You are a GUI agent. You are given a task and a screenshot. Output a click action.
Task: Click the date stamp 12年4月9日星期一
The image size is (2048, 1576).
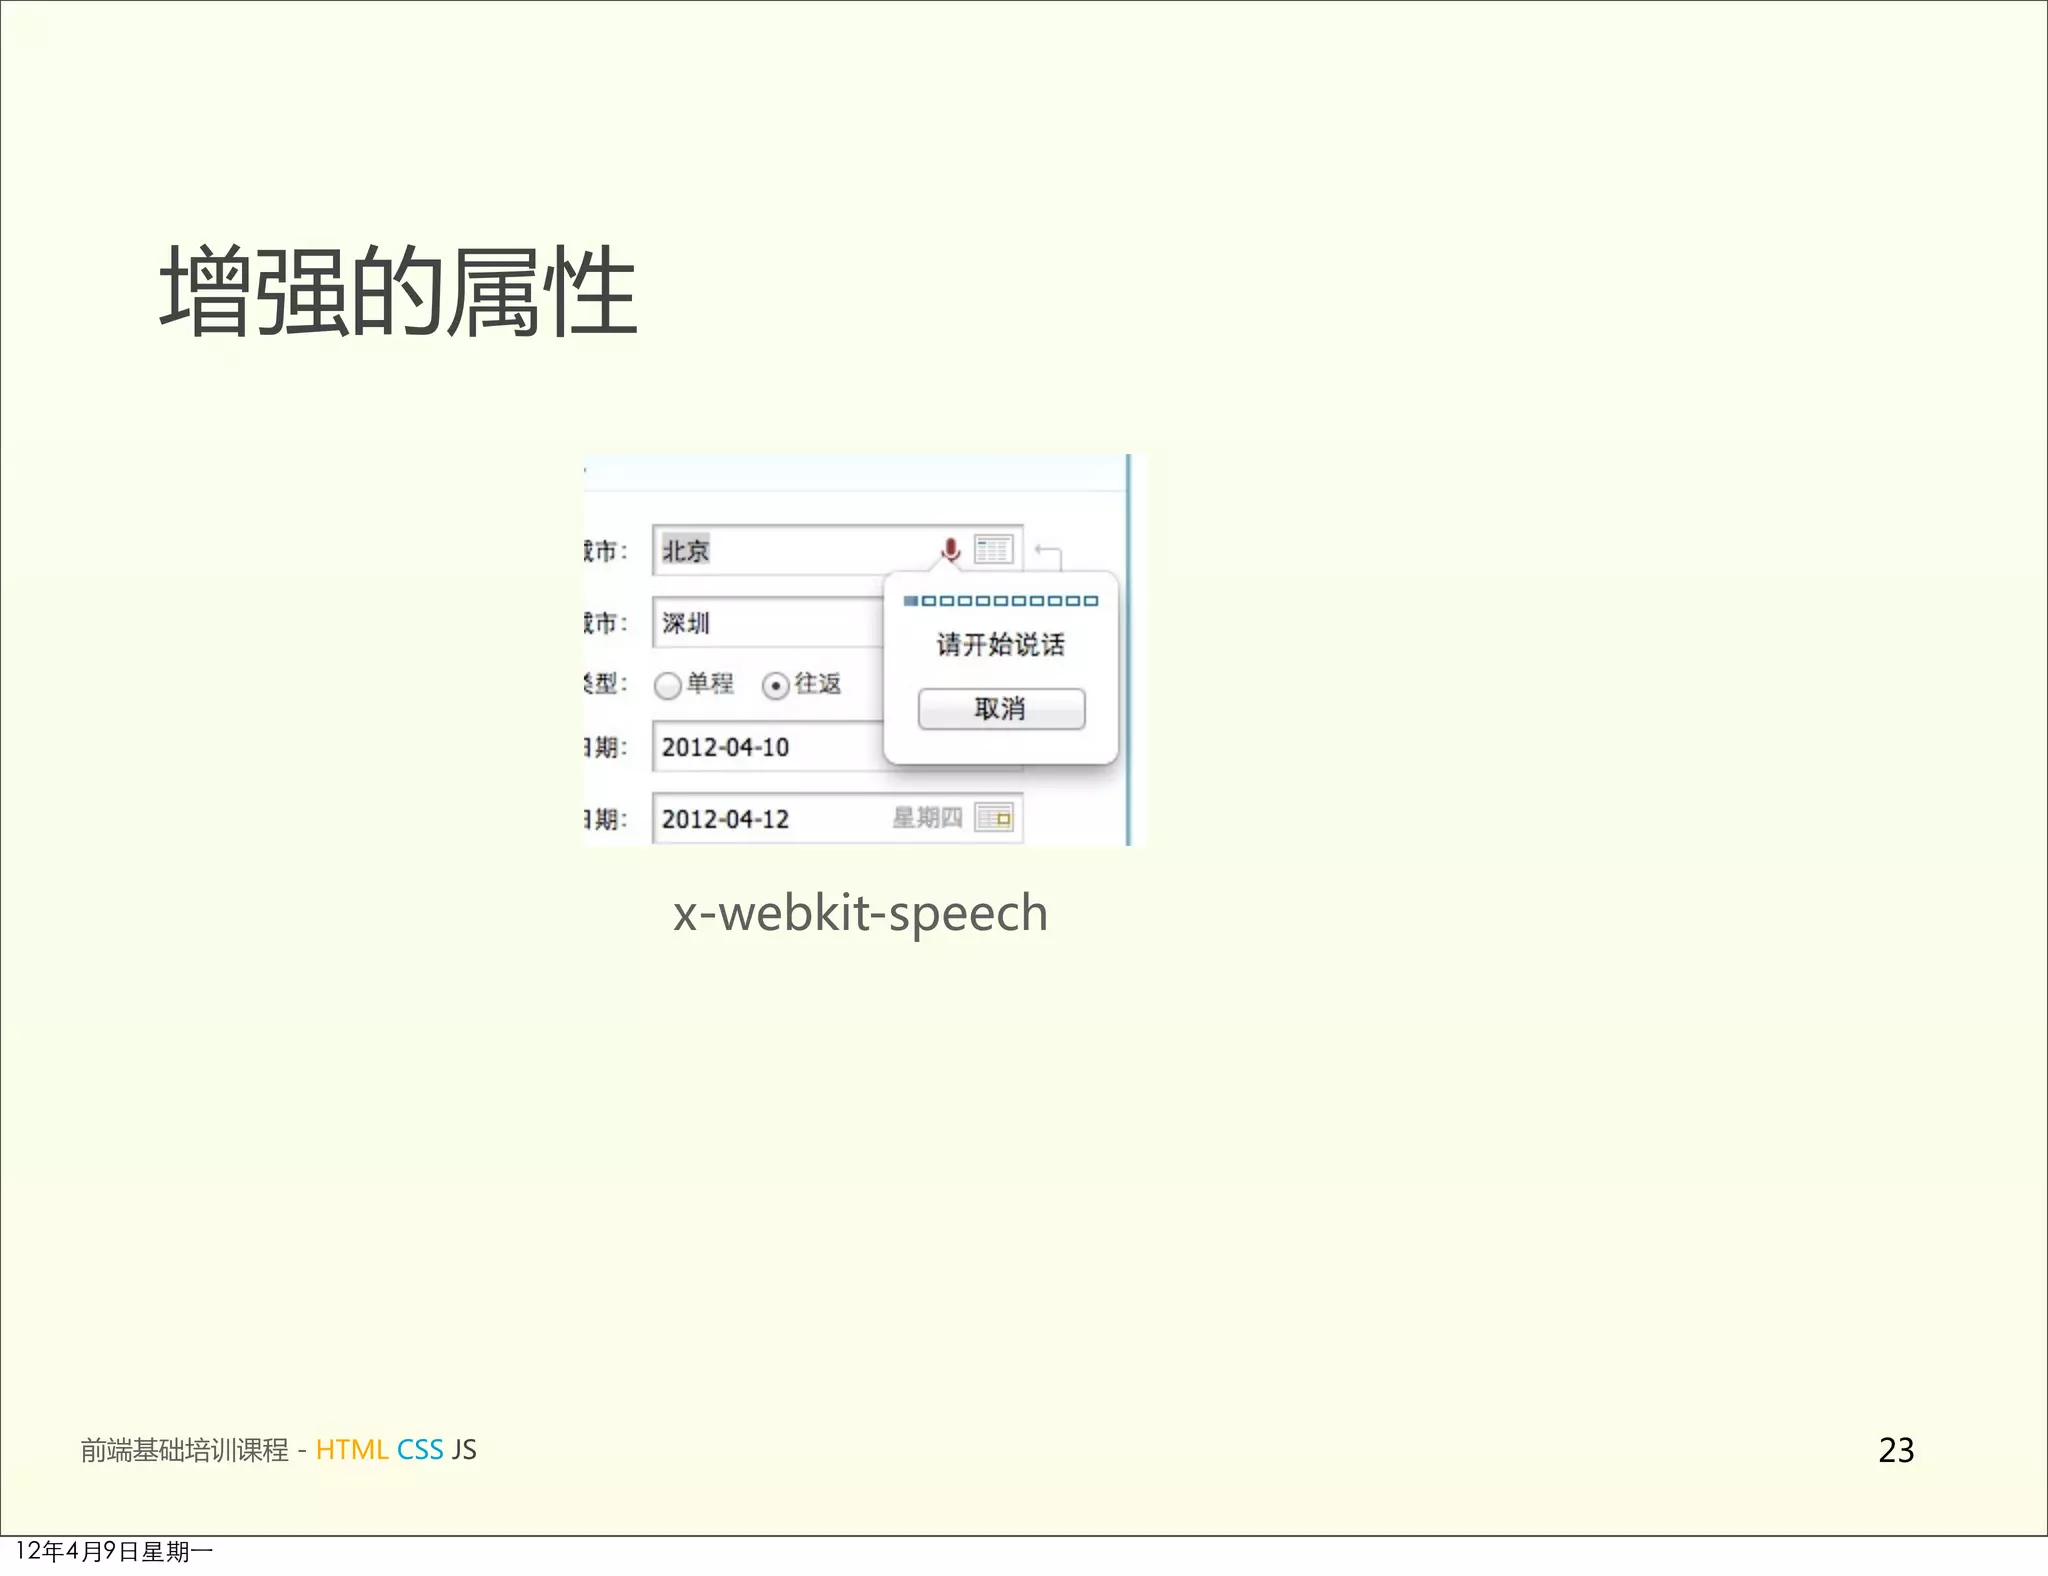(x=114, y=1551)
